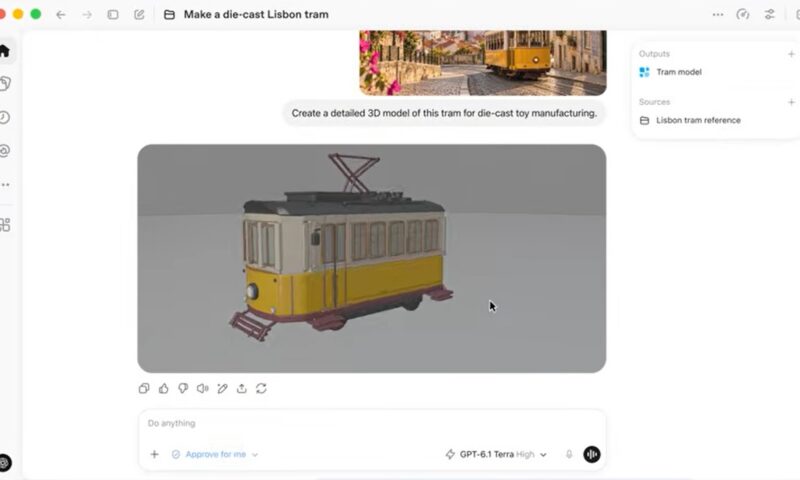Click the green fullscreen window button
800x480 pixels.
[36, 14]
